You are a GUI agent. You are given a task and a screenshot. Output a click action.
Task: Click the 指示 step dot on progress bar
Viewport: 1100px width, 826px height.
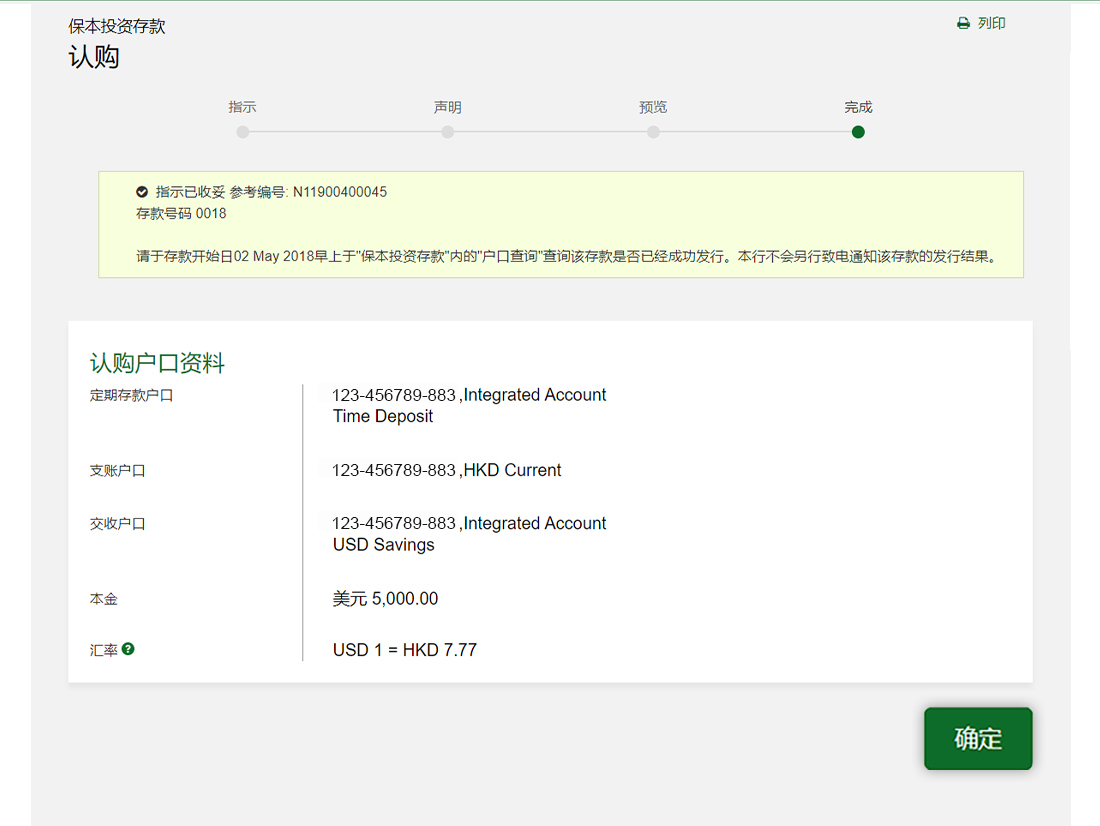(x=243, y=132)
